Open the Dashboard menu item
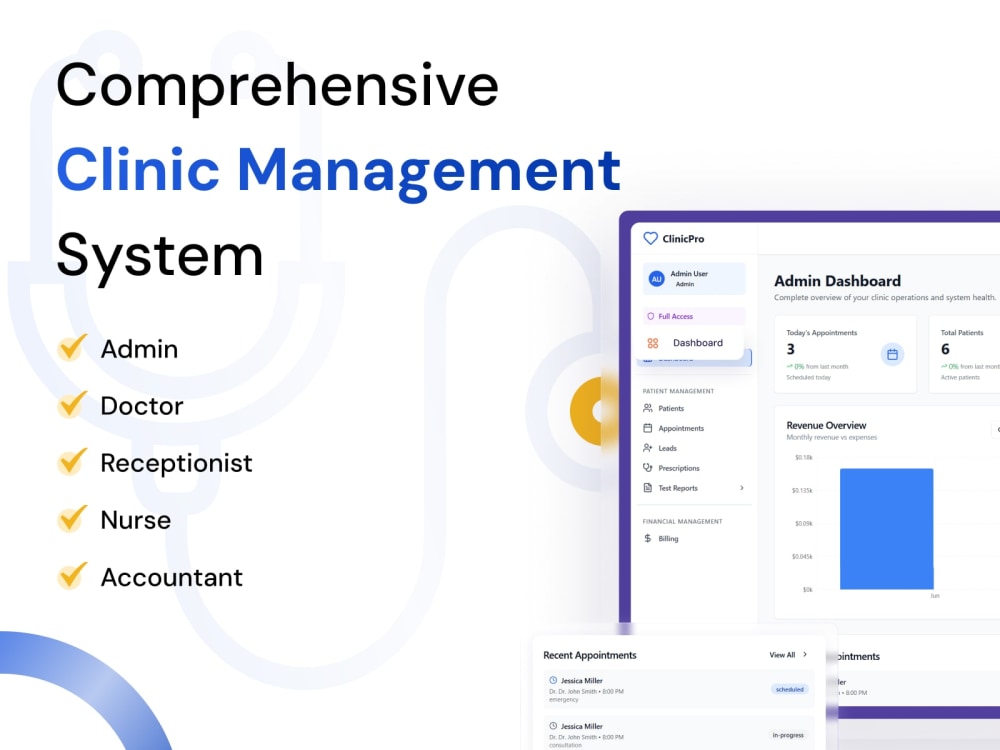1000x750 pixels. (691, 343)
